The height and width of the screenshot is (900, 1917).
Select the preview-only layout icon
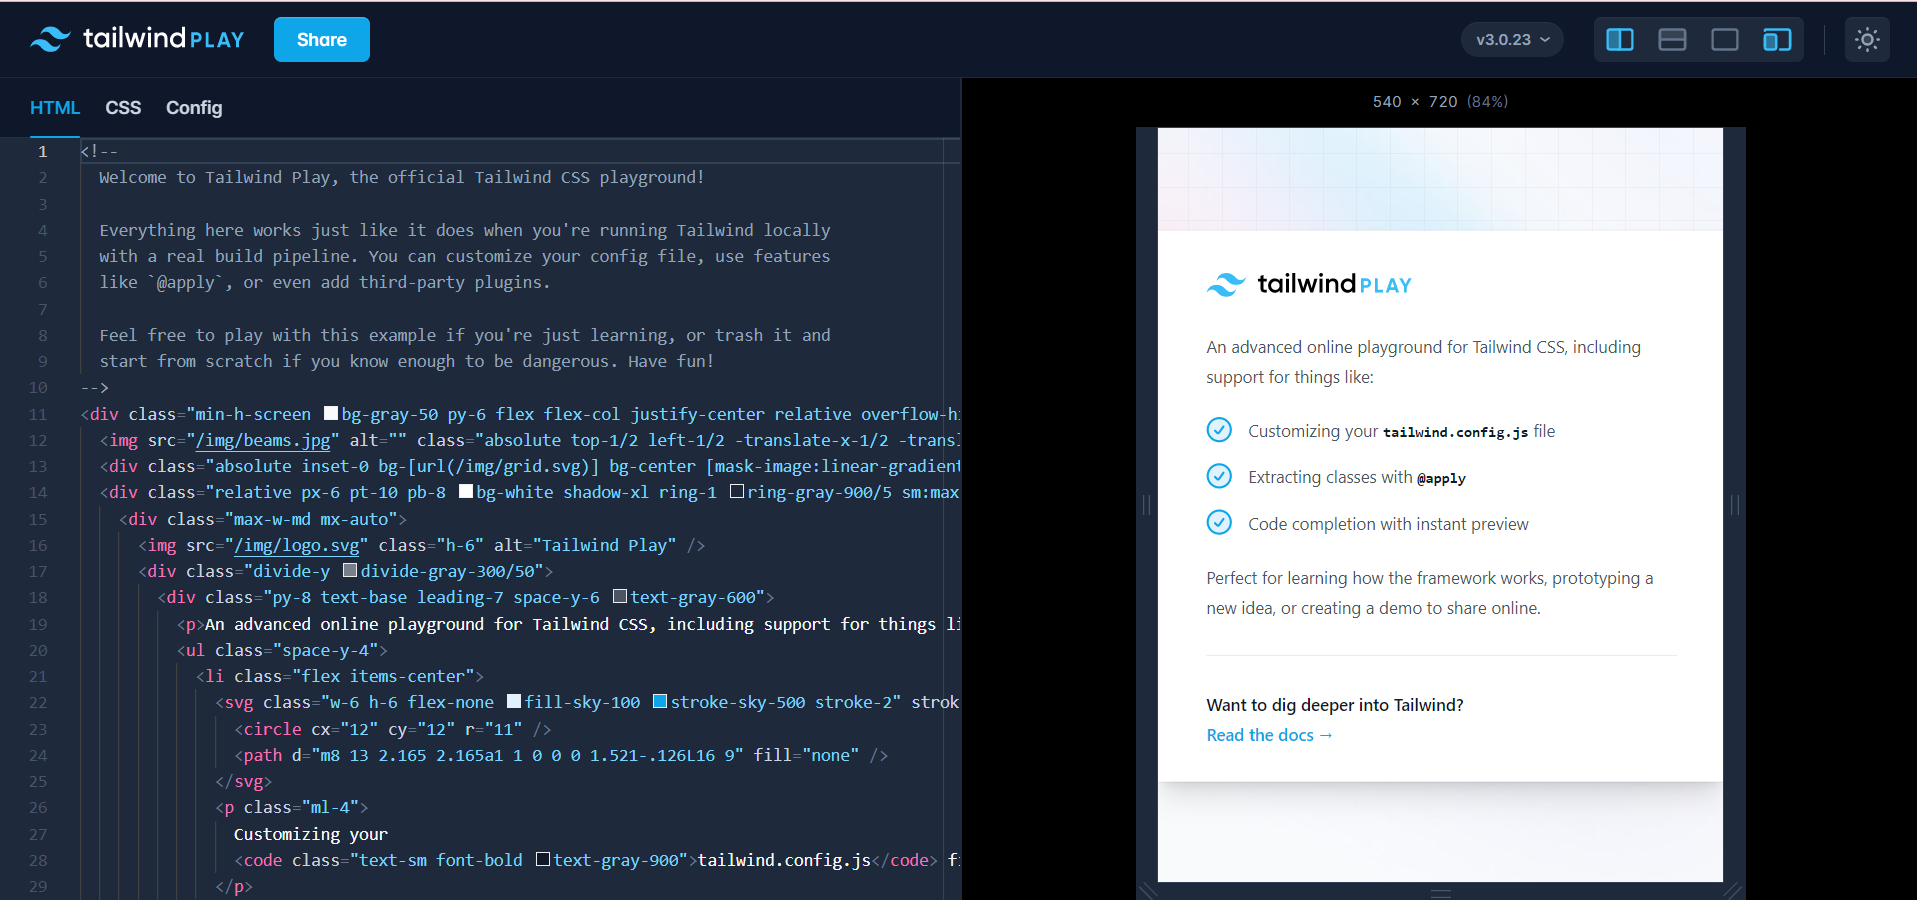[x=1724, y=40]
